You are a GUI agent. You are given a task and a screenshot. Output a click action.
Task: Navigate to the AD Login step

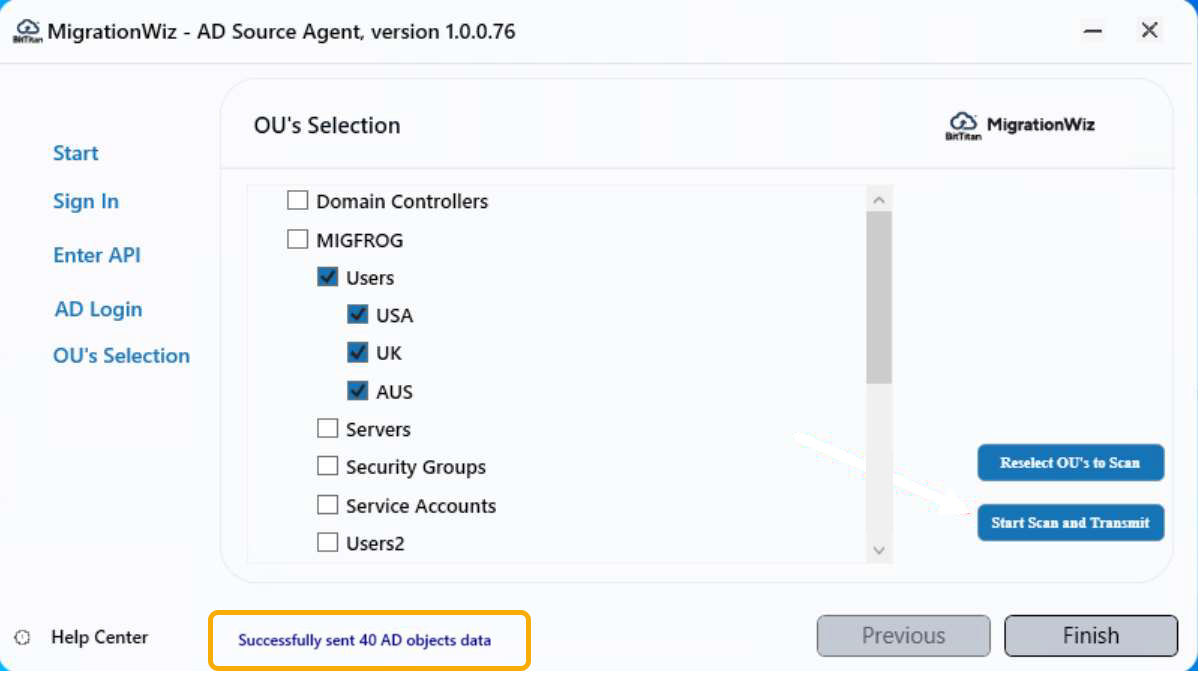pyautogui.click(x=98, y=309)
